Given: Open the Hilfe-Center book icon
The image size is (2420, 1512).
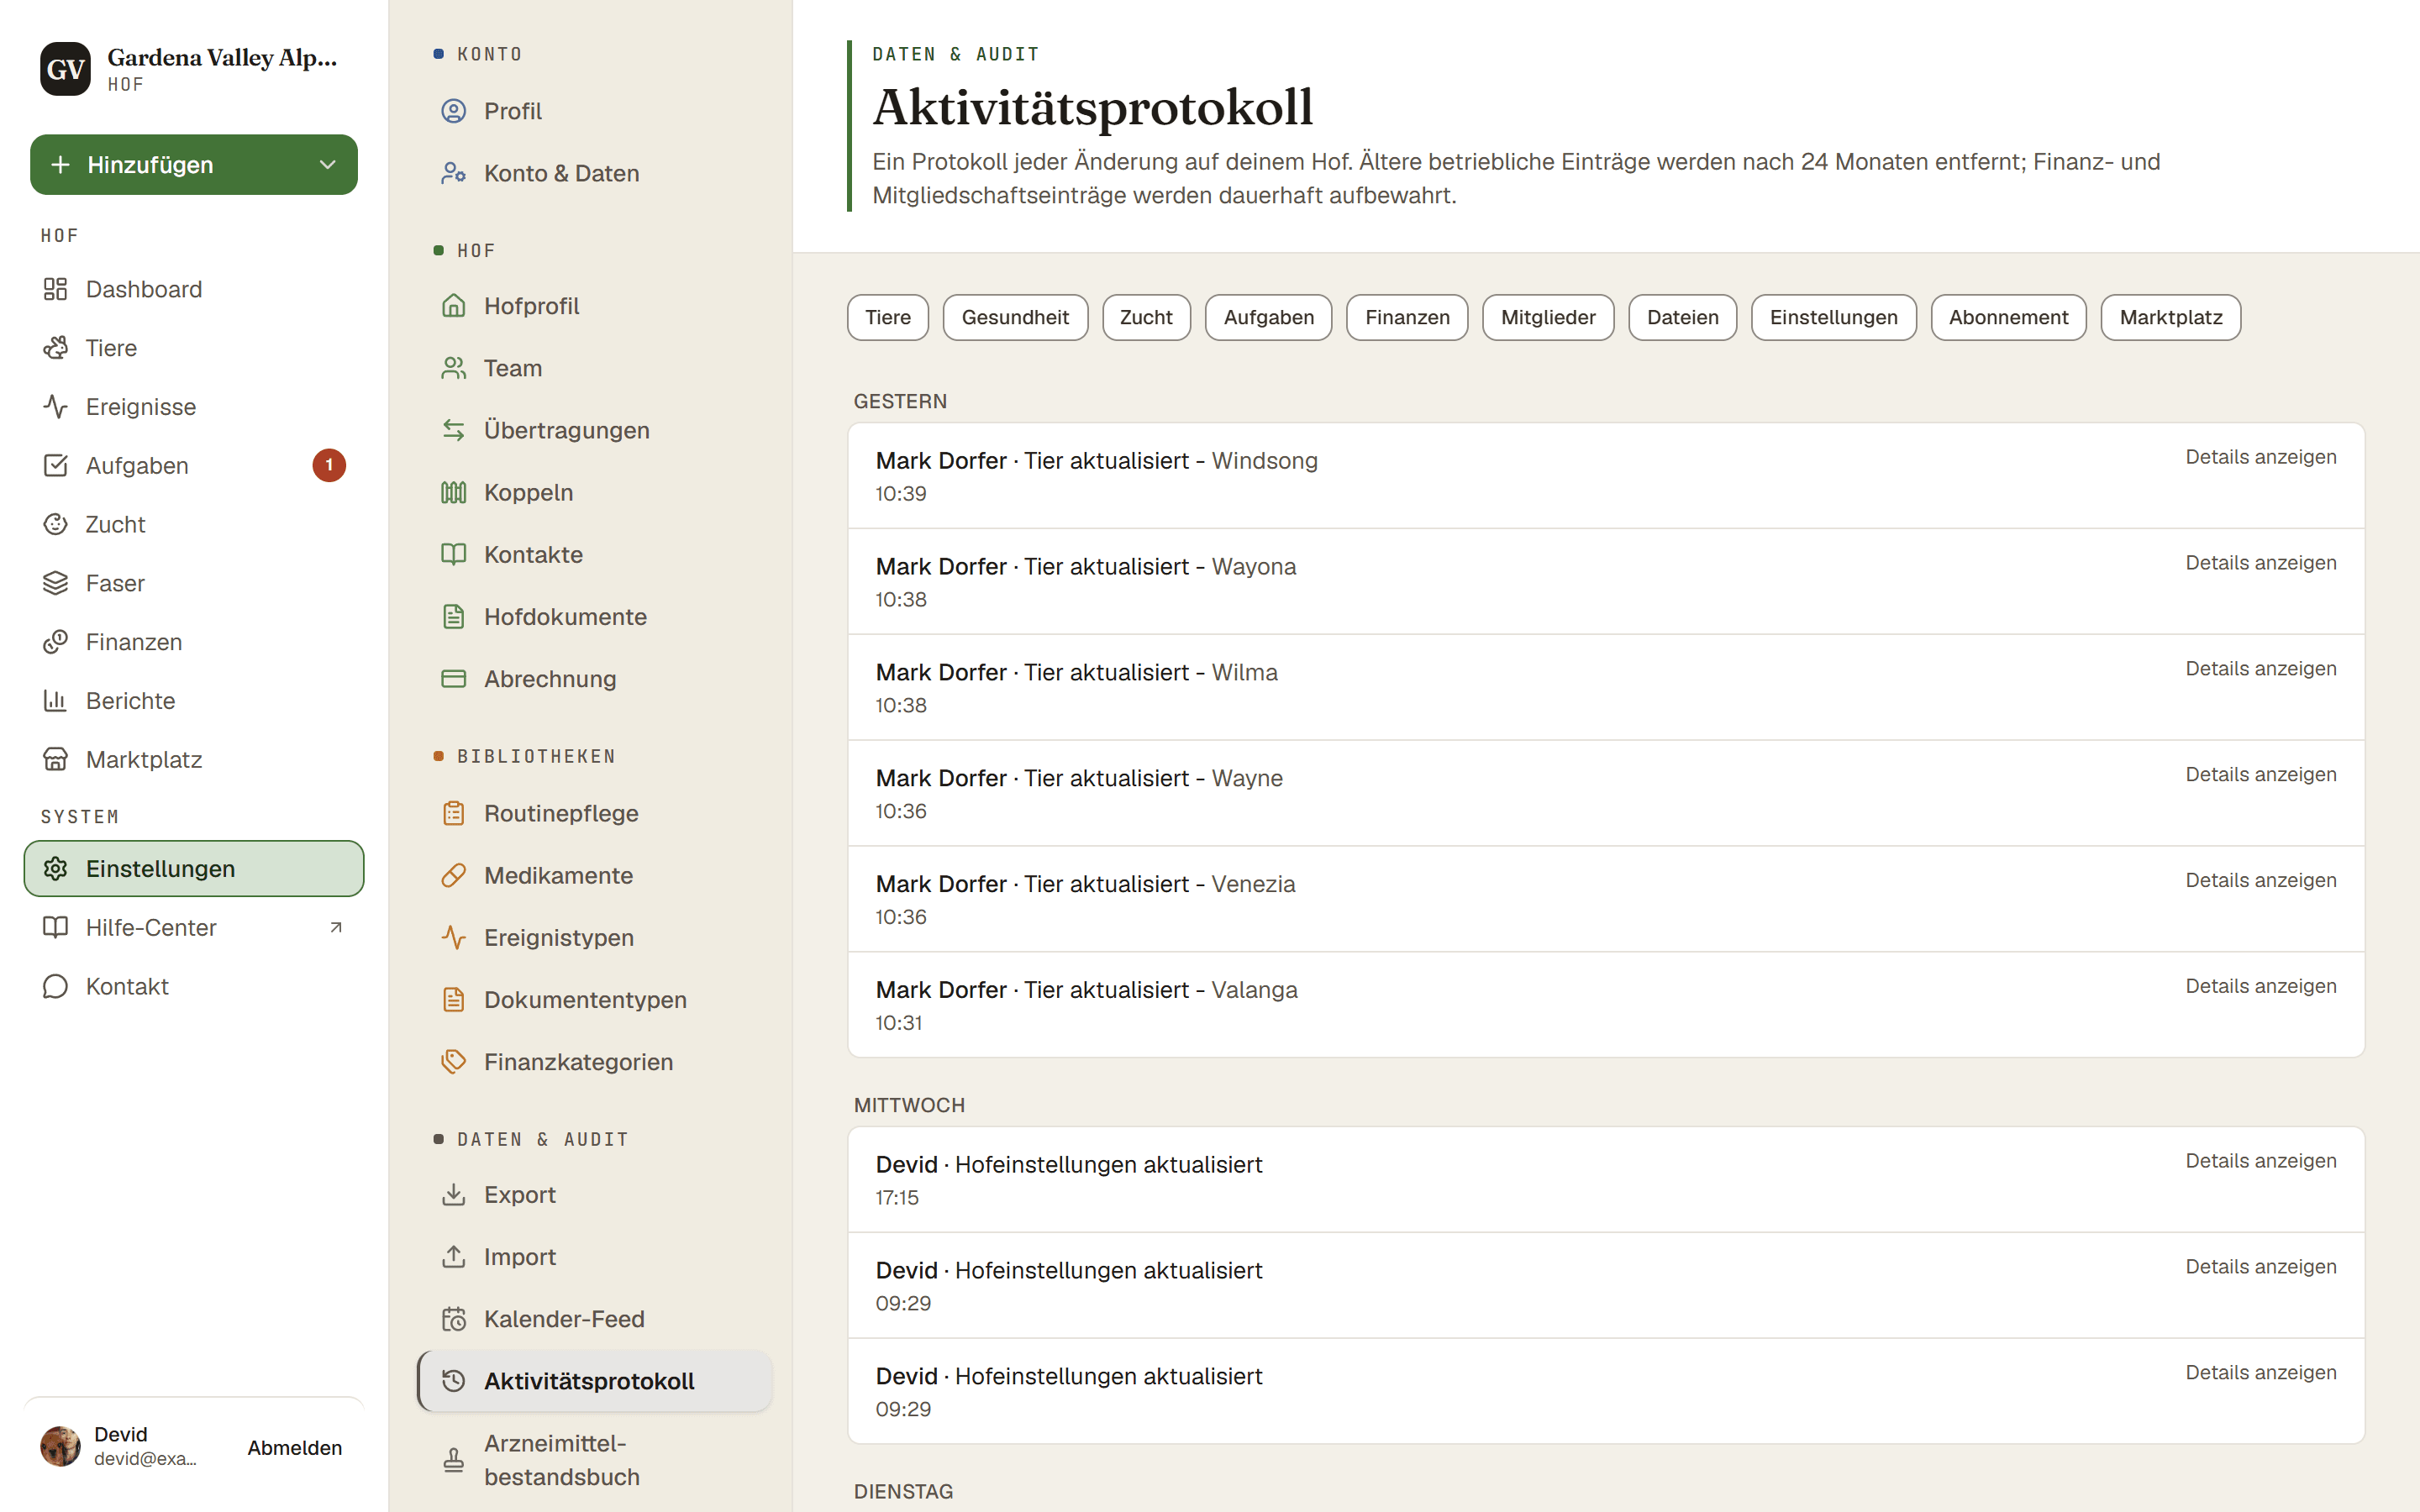Looking at the screenshot, I should click(x=55, y=928).
